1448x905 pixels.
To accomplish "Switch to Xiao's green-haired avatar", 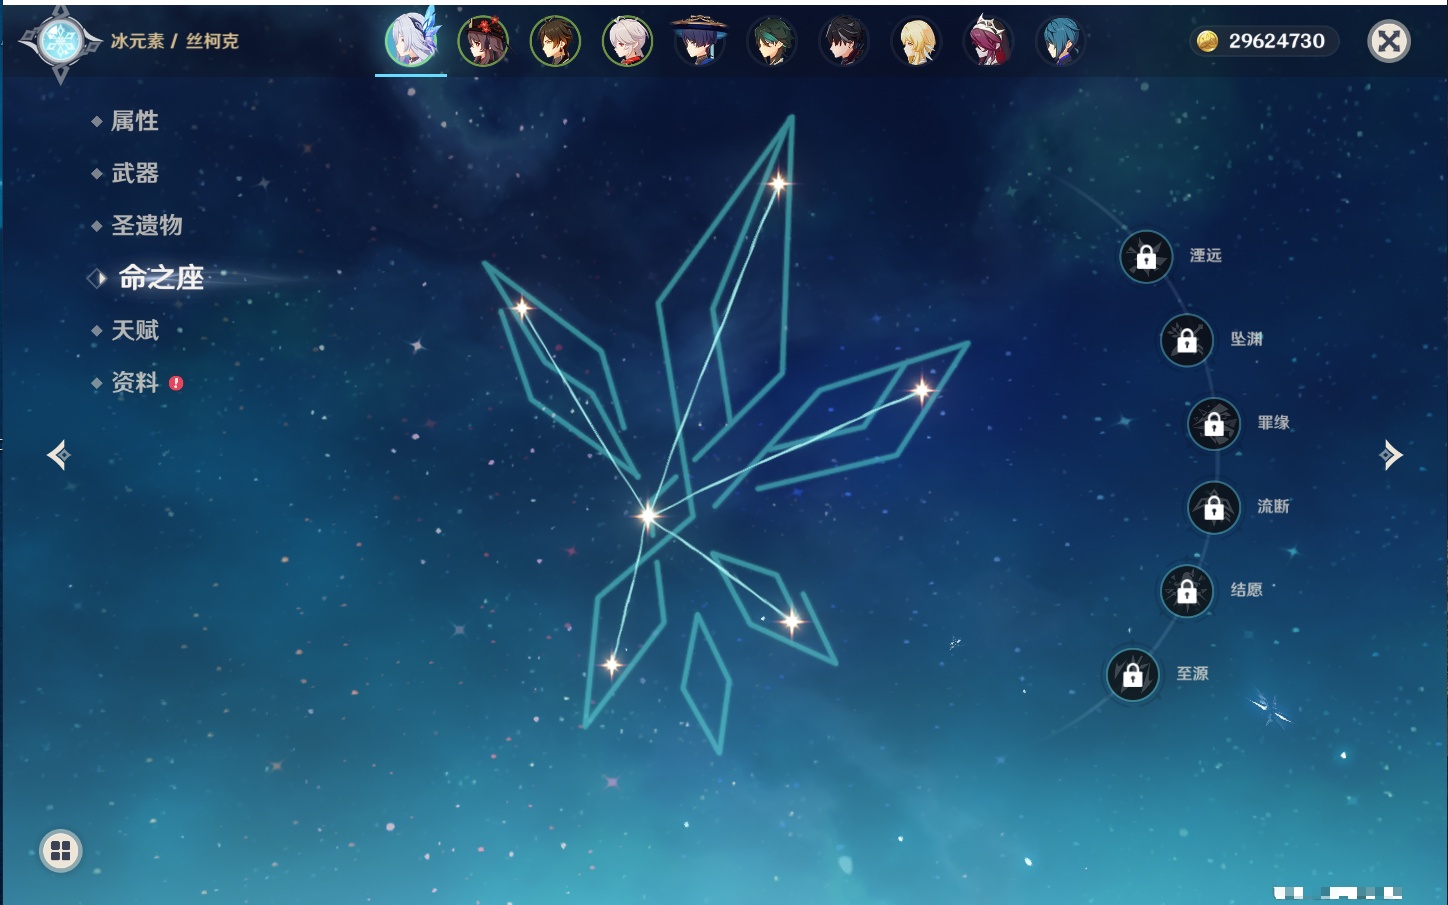I will [x=772, y=41].
